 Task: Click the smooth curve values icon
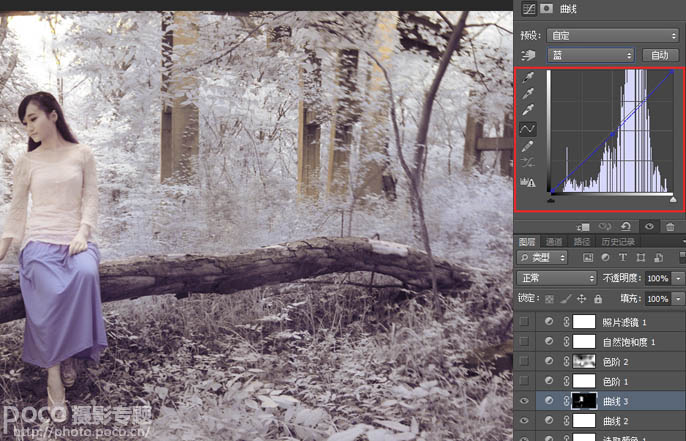pyautogui.click(x=528, y=163)
